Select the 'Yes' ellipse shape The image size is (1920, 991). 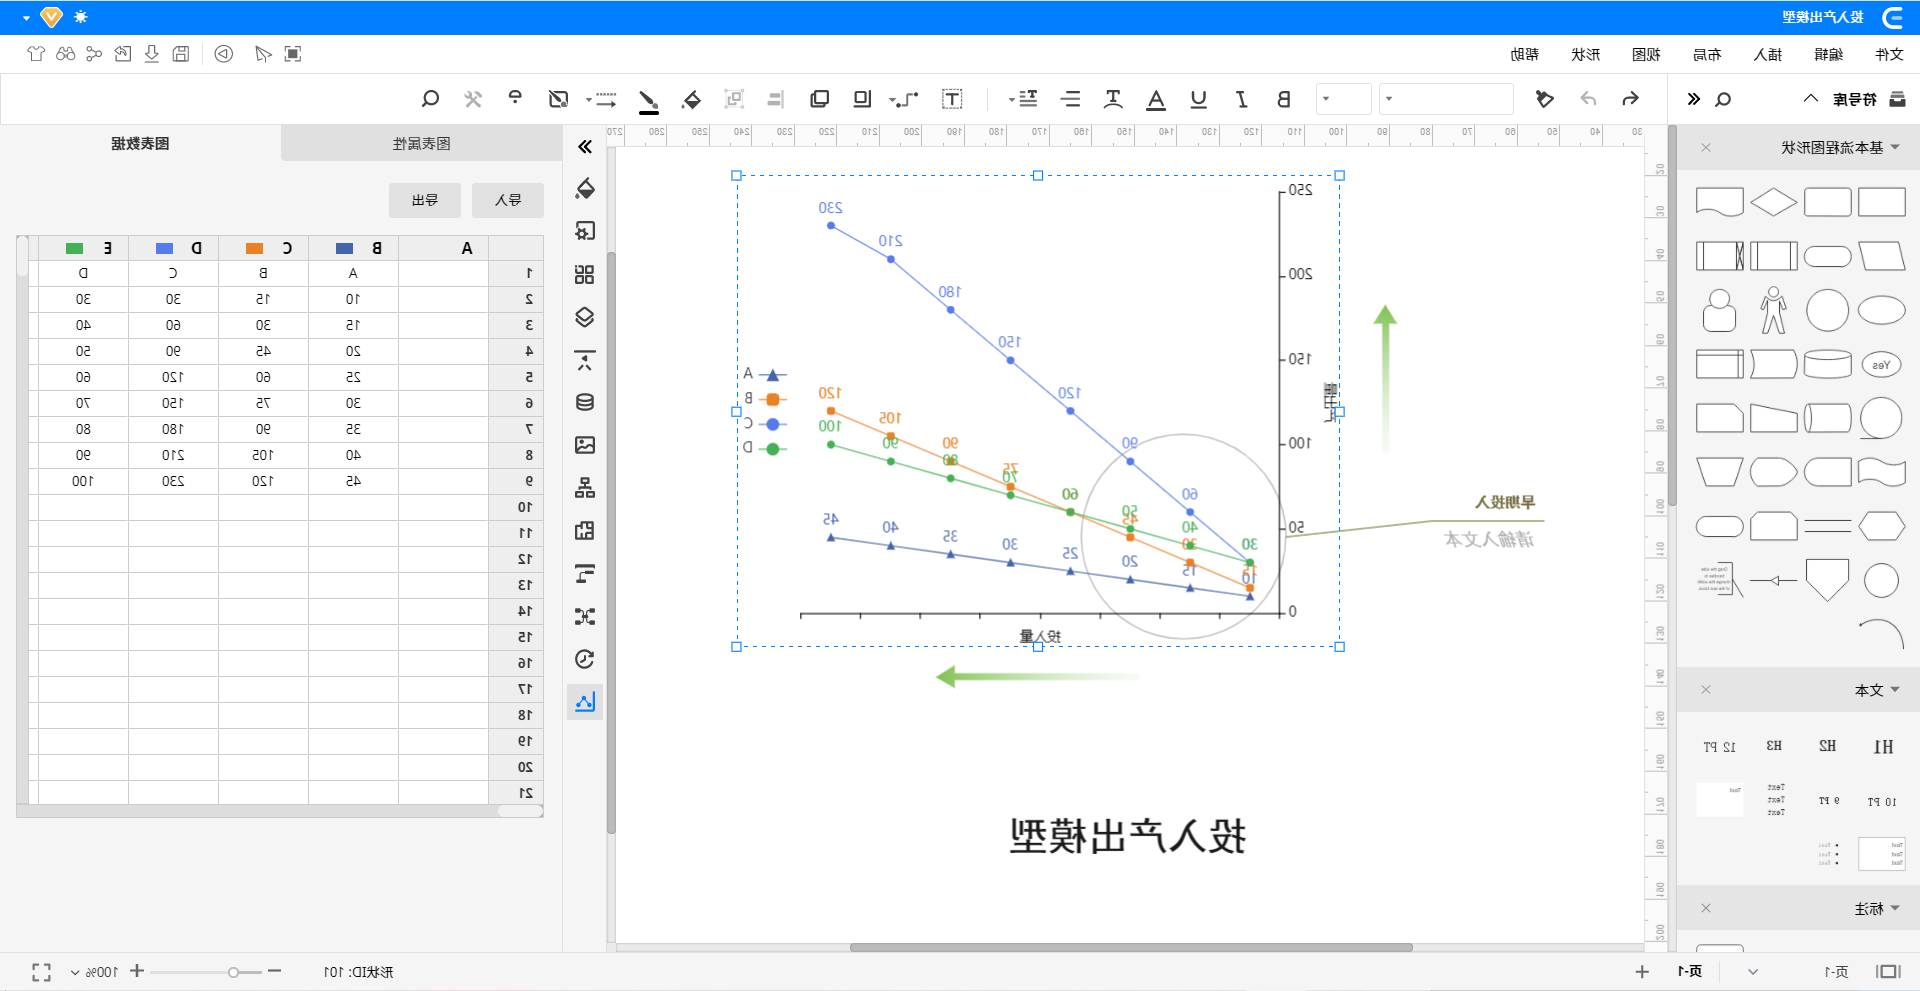[1881, 365]
